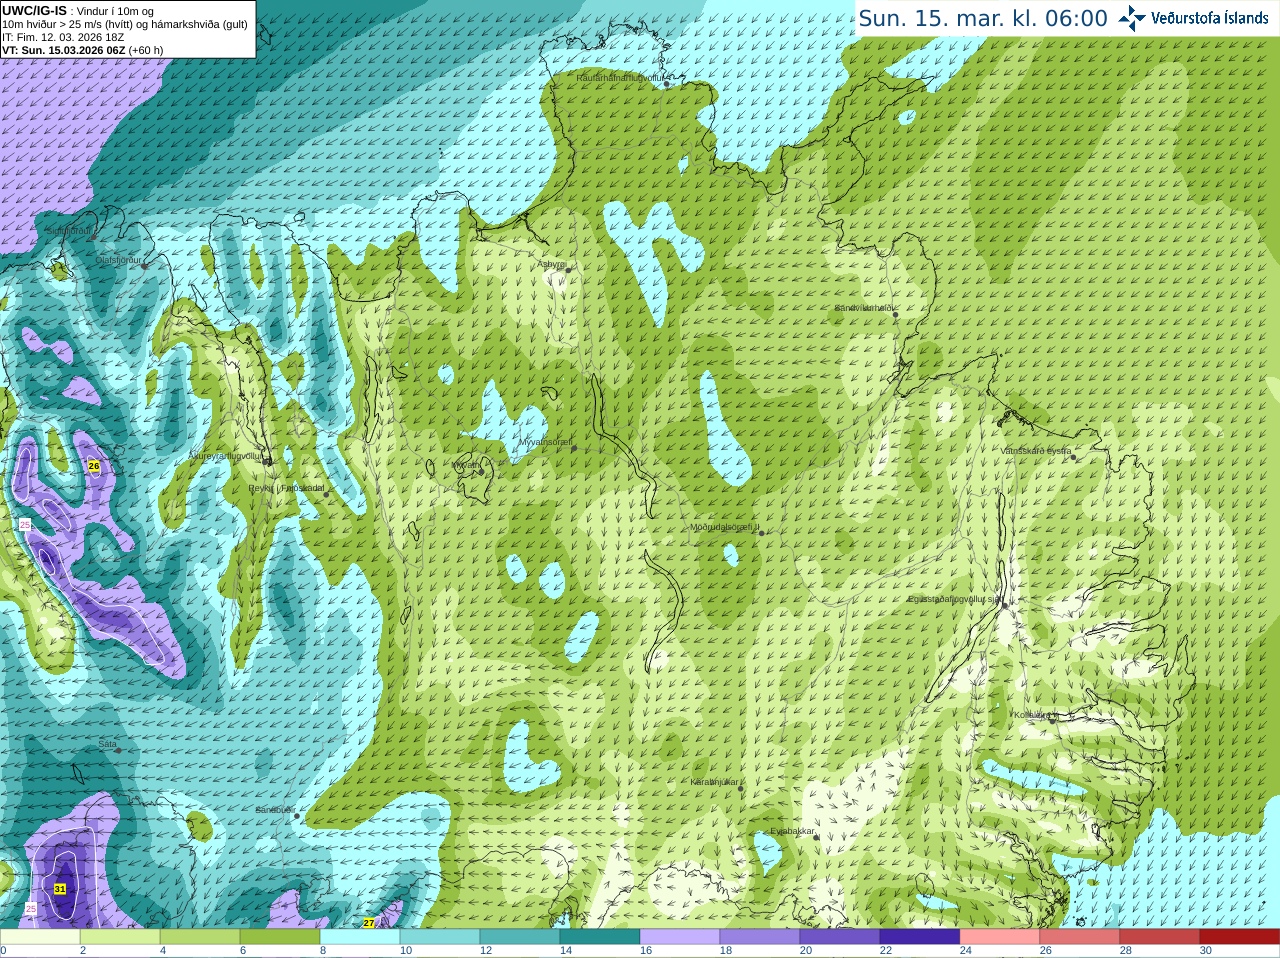This screenshot has height=958, width=1280.
Task: Click the 0–2 m/s palest legend swatch
Action: click(x=40, y=937)
